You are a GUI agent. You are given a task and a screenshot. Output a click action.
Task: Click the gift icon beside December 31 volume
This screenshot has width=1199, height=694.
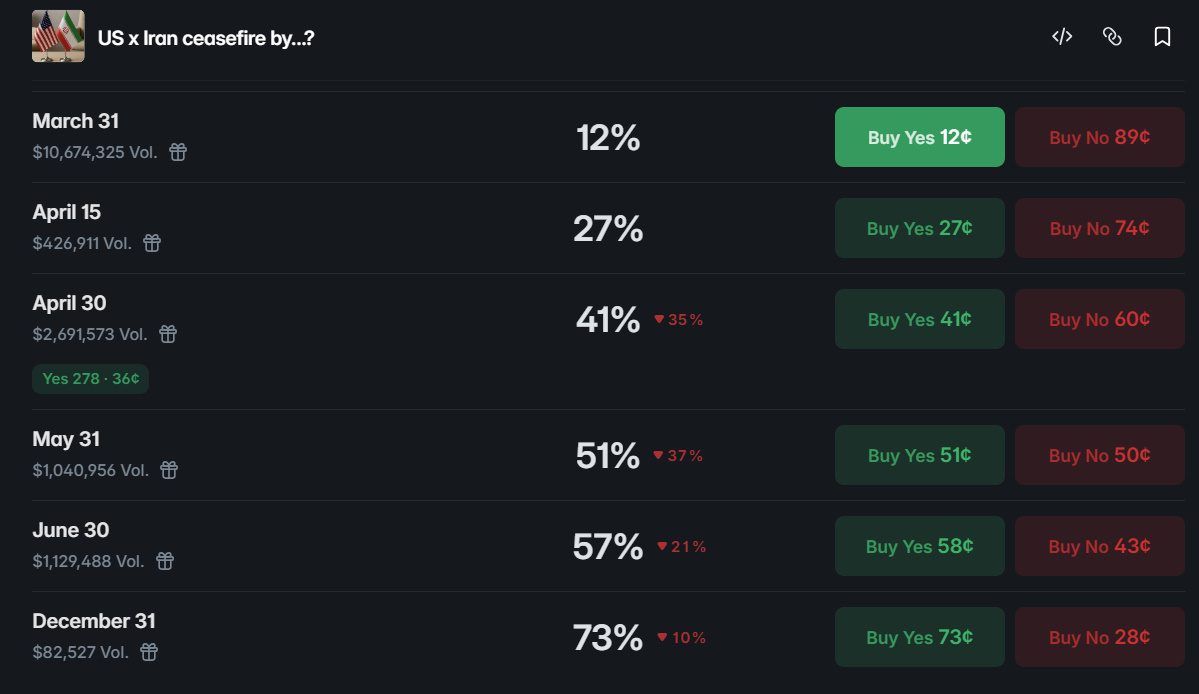click(x=149, y=652)
